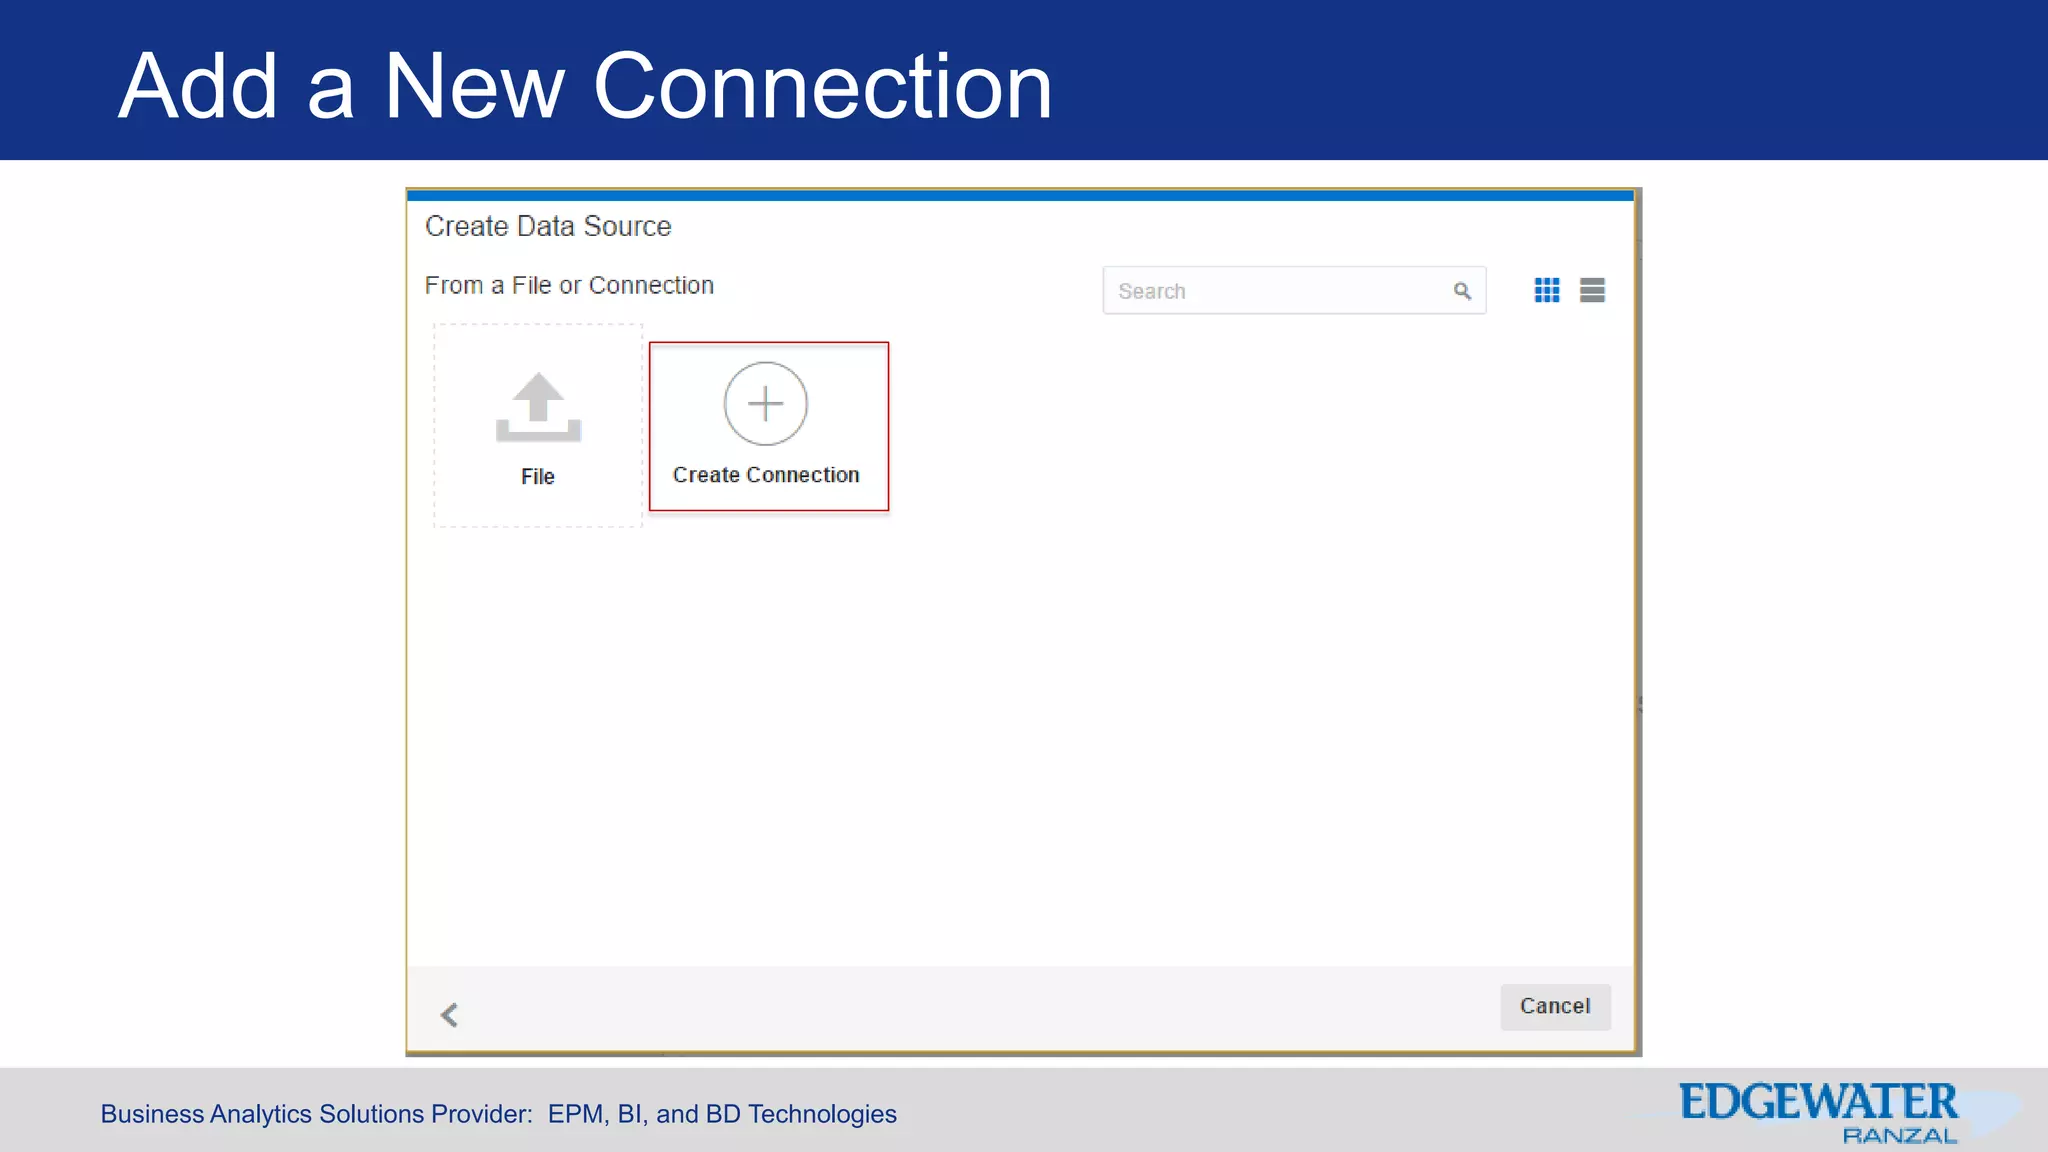The image size is (2048, 1152).
Task: Click the Create Connection plus icon
Action: point(766,404)
